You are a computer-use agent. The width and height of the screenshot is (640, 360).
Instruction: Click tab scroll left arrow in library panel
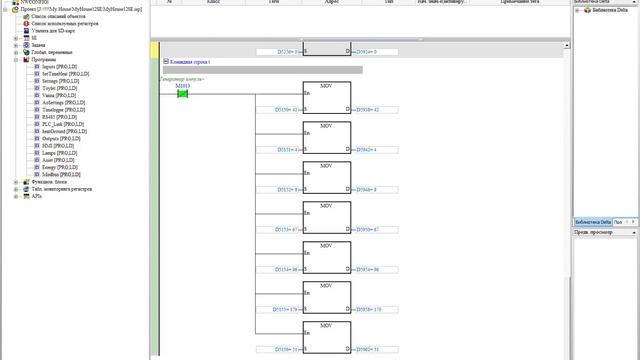coord(627,222)
